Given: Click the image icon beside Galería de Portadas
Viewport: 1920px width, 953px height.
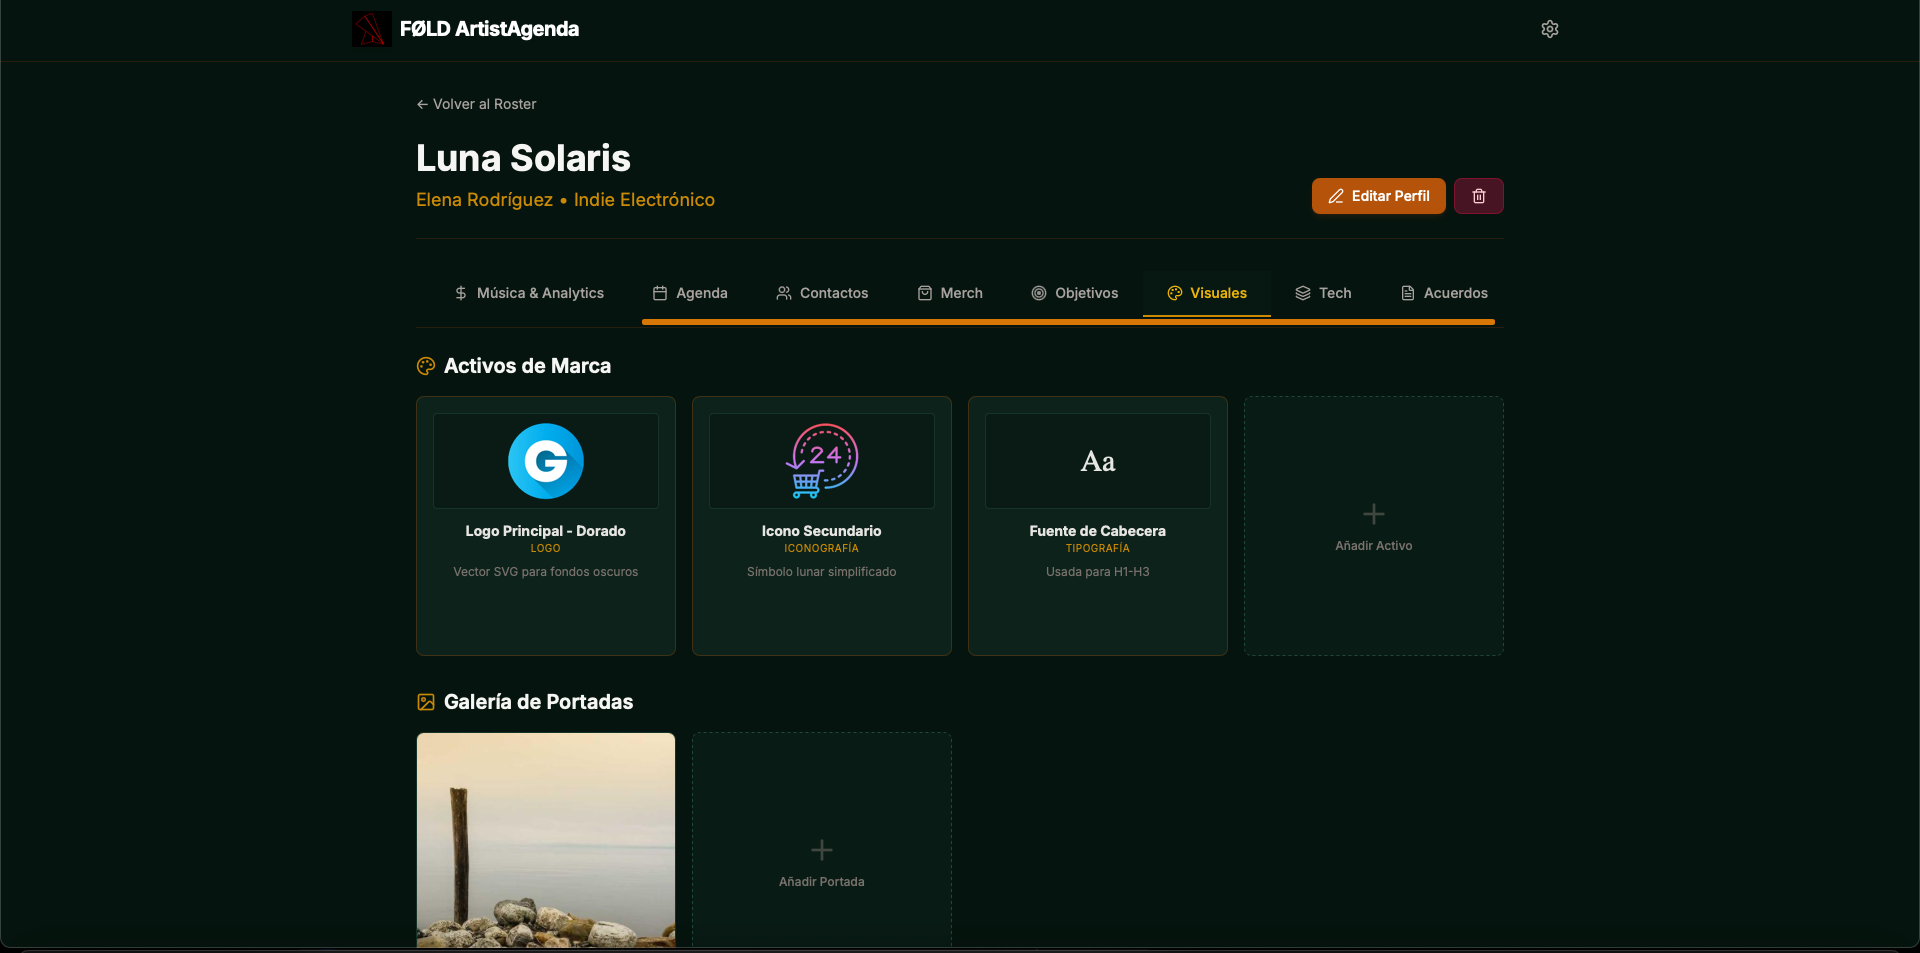Looking at the screenshot, I should coord(426,702).
